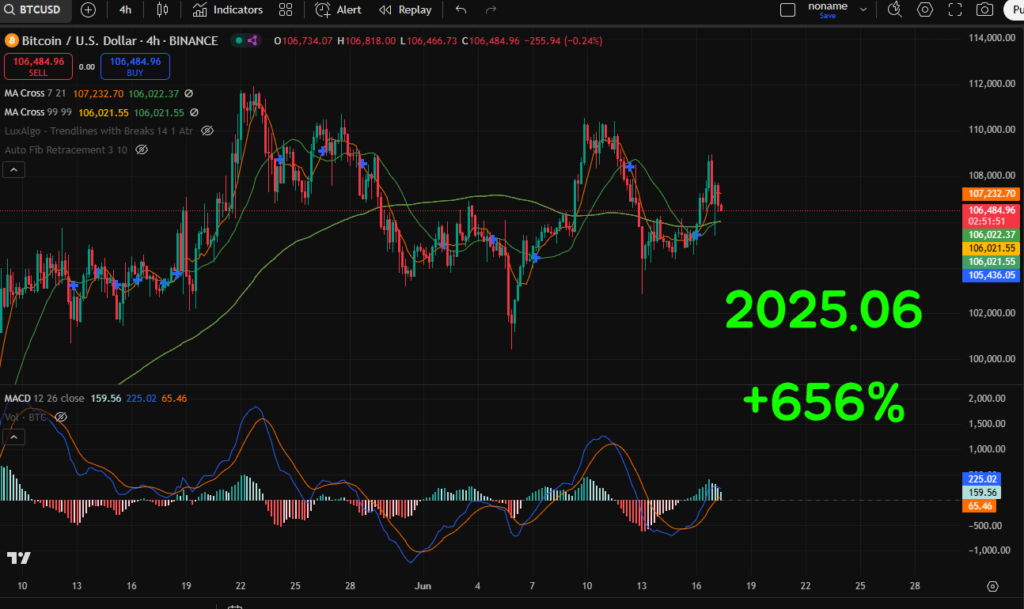Viewport: 1024px width, 609px height.
Task: Select the LuxAlgo Trendlines with Breaks label
Action: pos(99,131)
